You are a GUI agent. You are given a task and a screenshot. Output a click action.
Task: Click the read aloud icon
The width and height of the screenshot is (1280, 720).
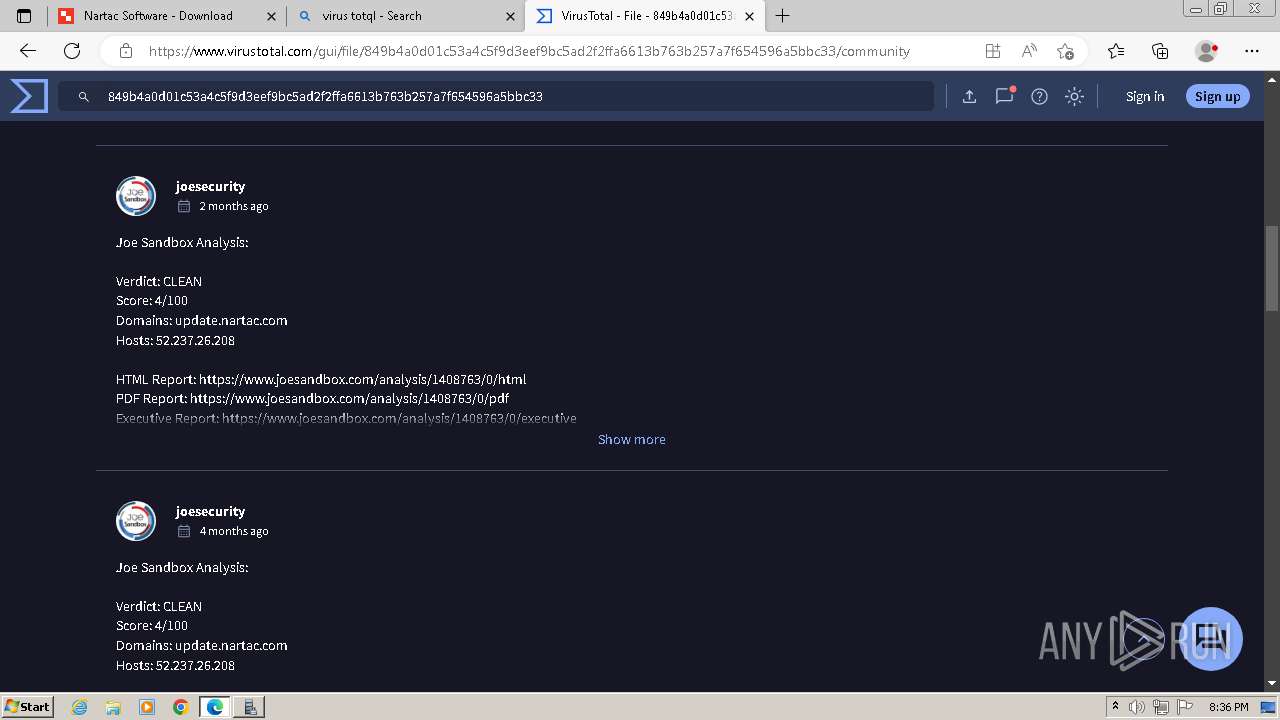pos(1028,51)
